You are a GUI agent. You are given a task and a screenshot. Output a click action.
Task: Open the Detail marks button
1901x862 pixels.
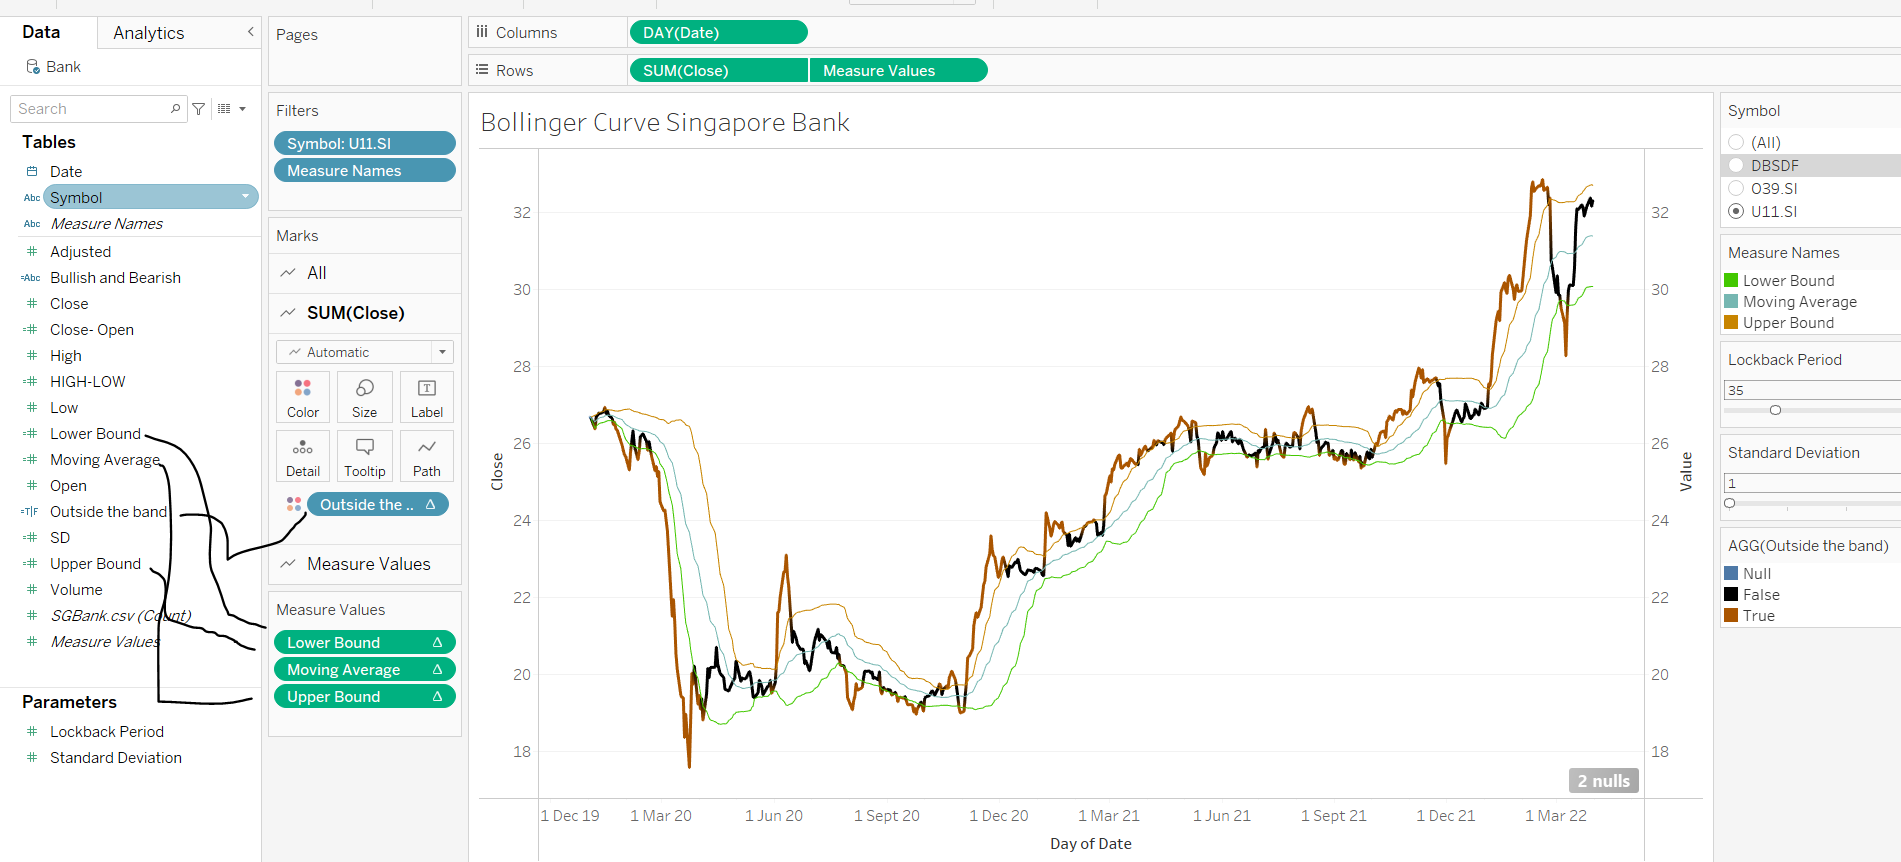303,457
